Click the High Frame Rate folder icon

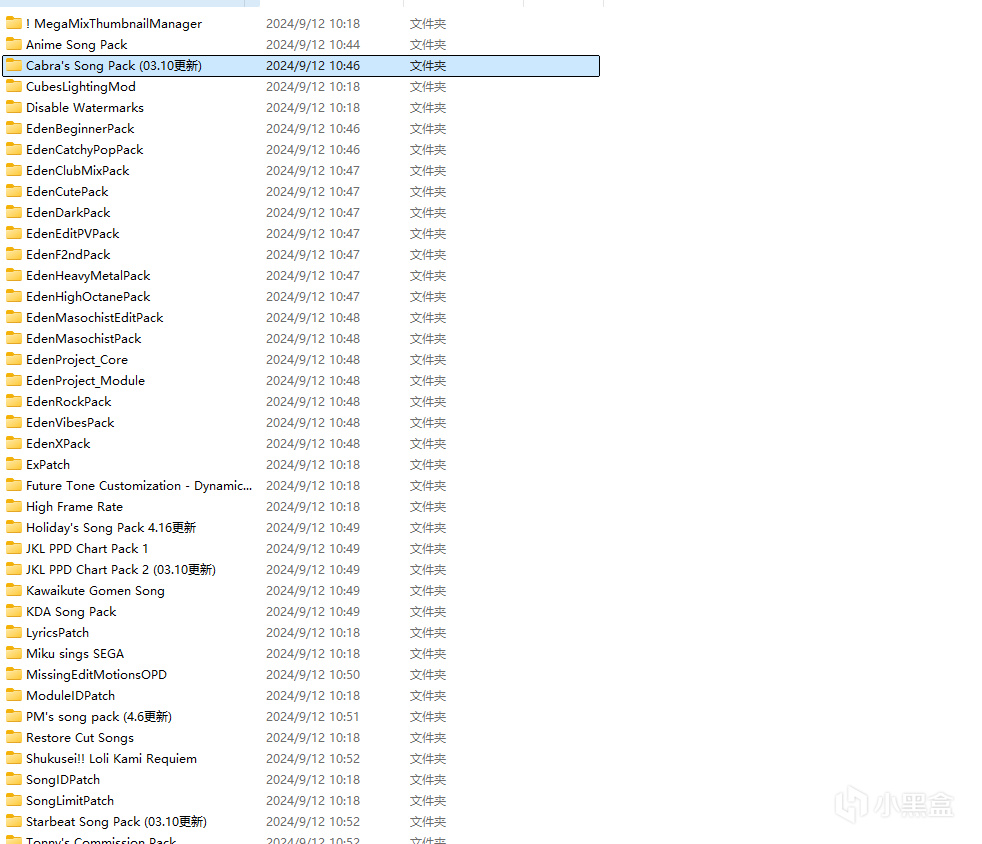[x=14, y=507]
